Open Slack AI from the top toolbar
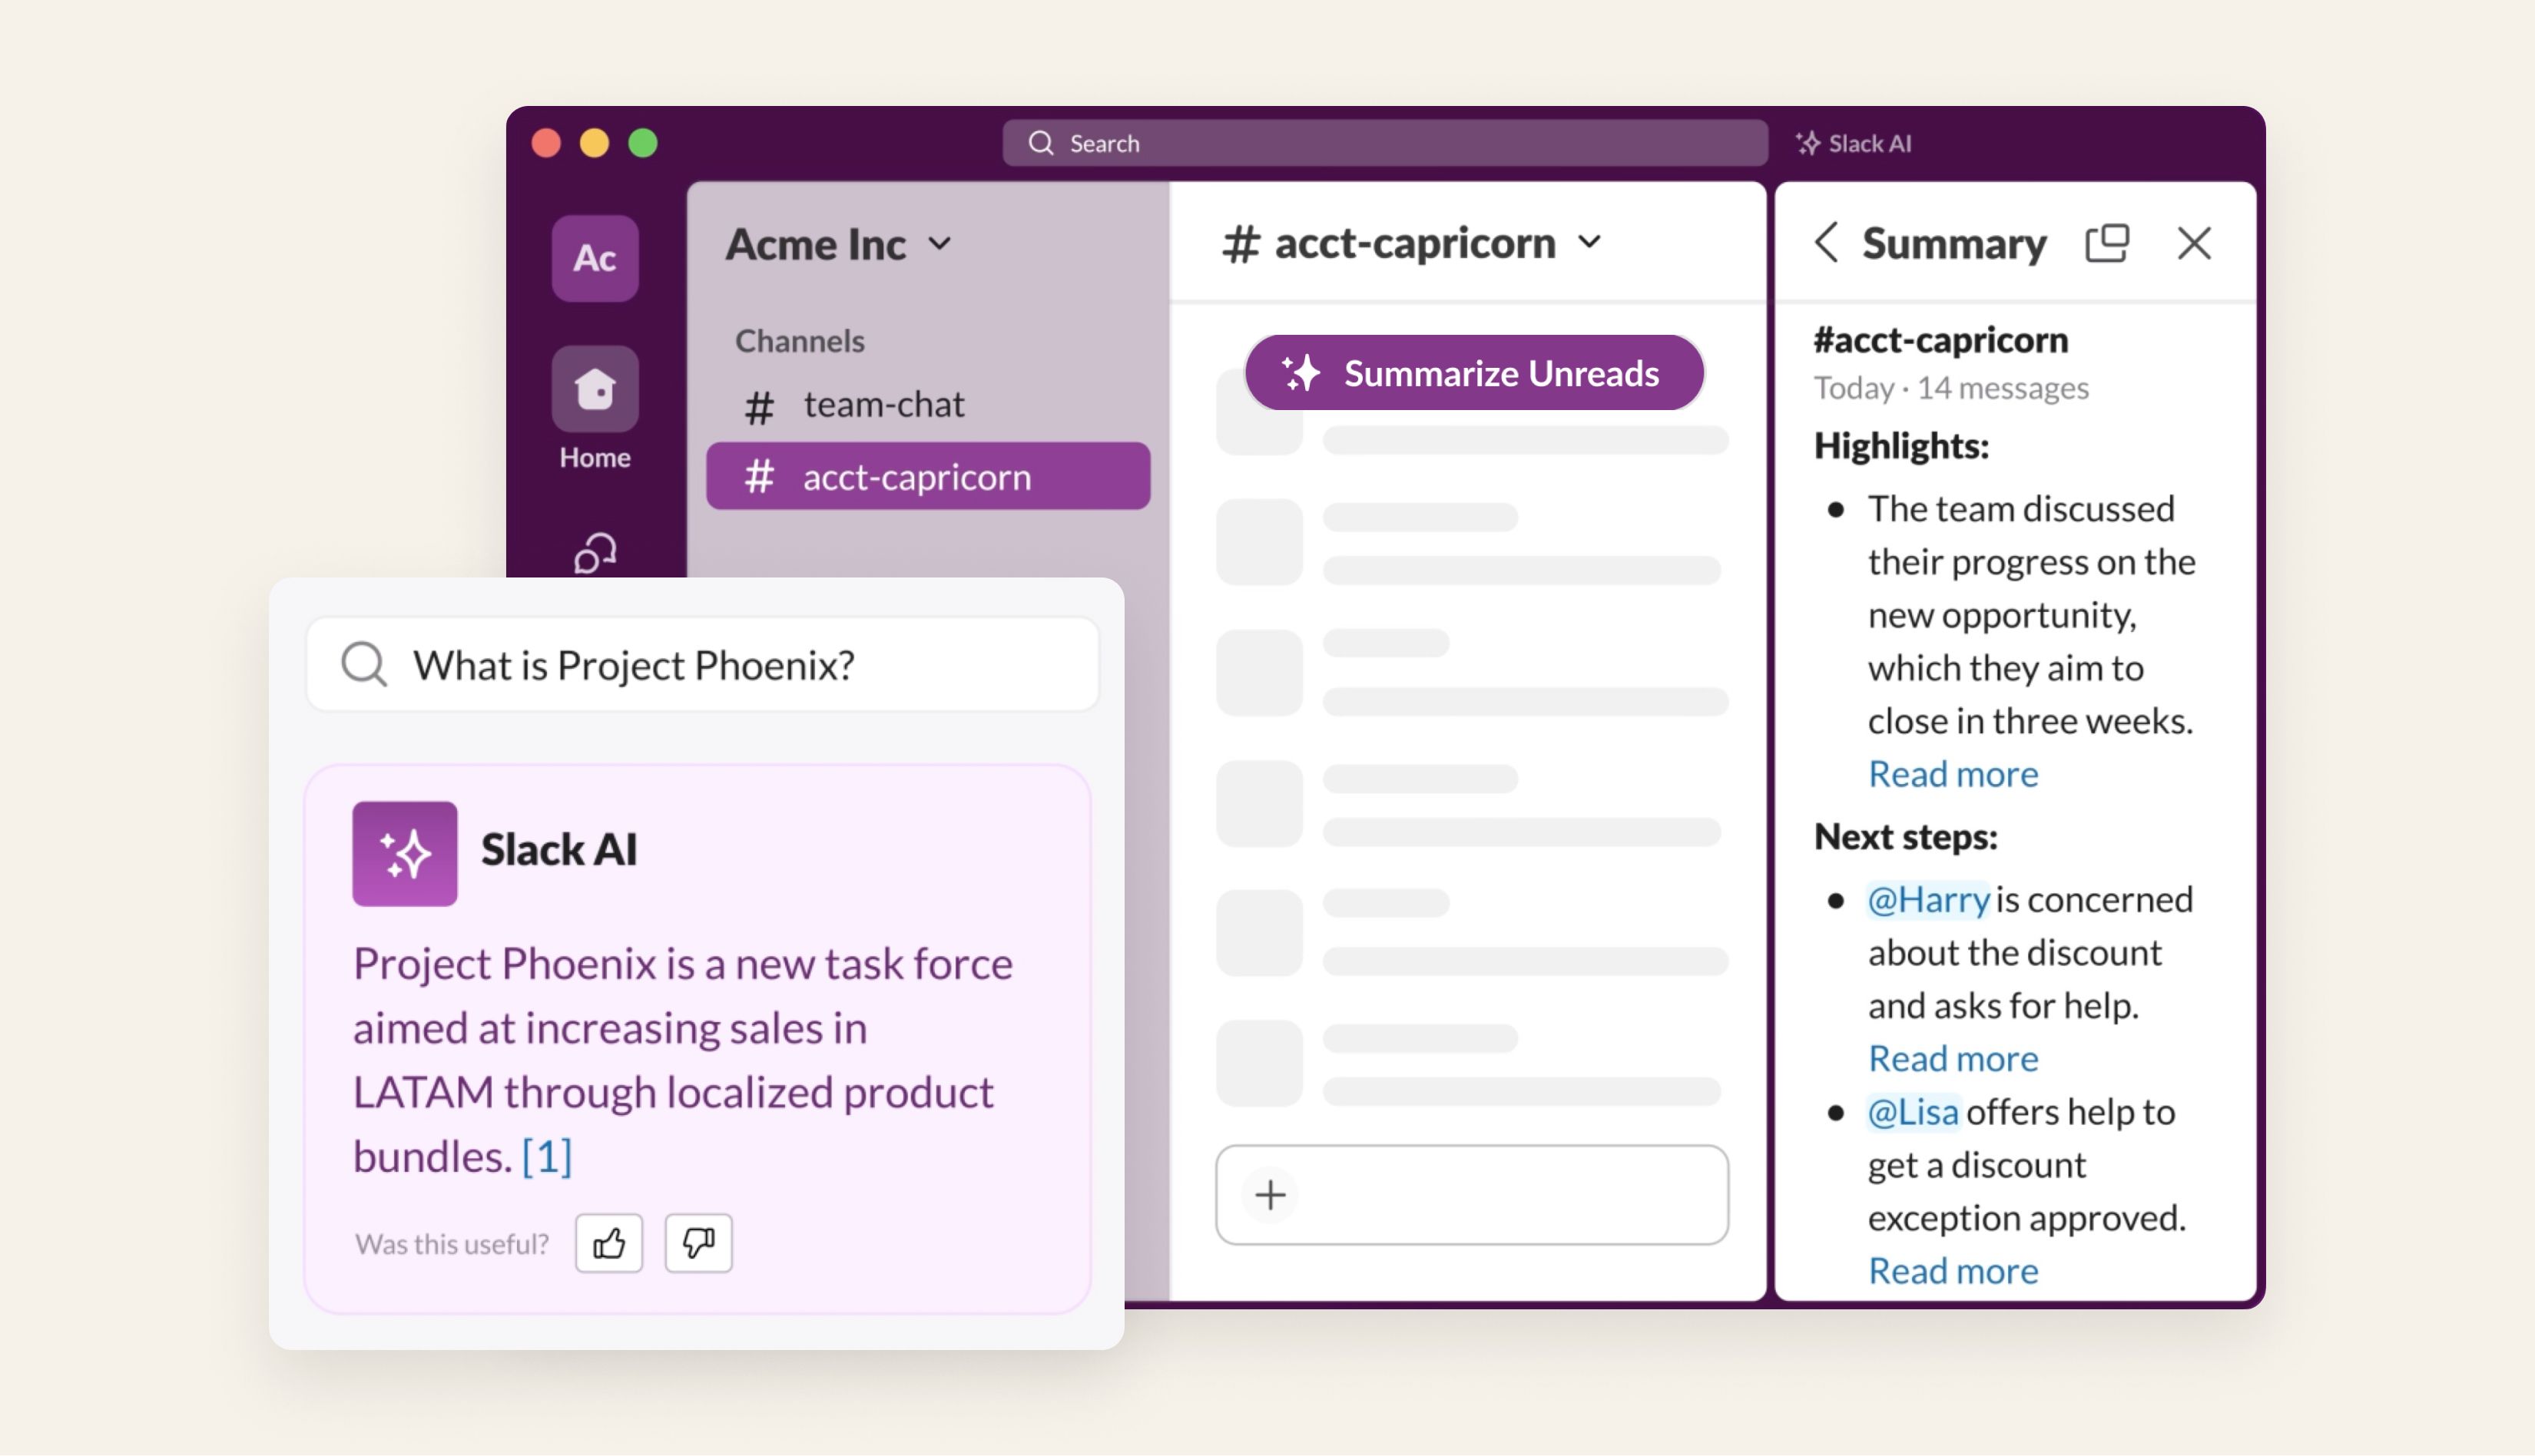The height and width of the screenshot is (1456, 2535). [1852, 143]
